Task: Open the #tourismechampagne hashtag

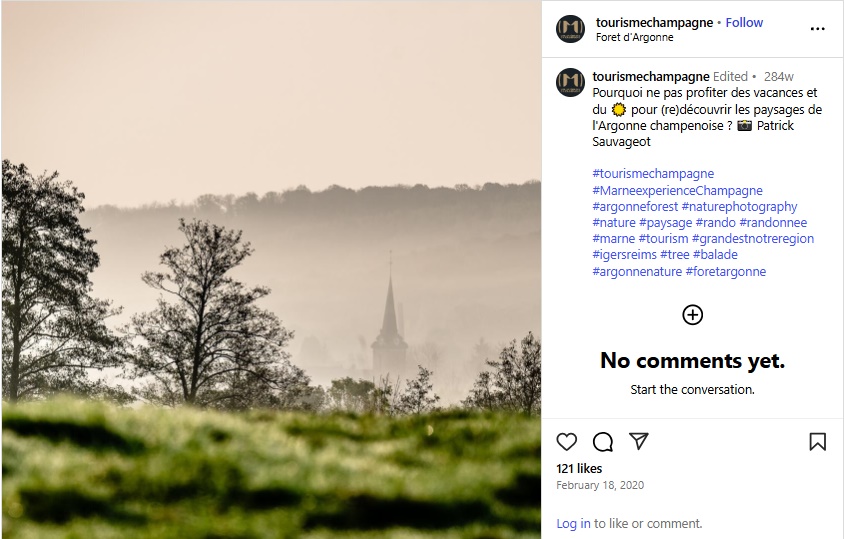Action: pos(653,174)
